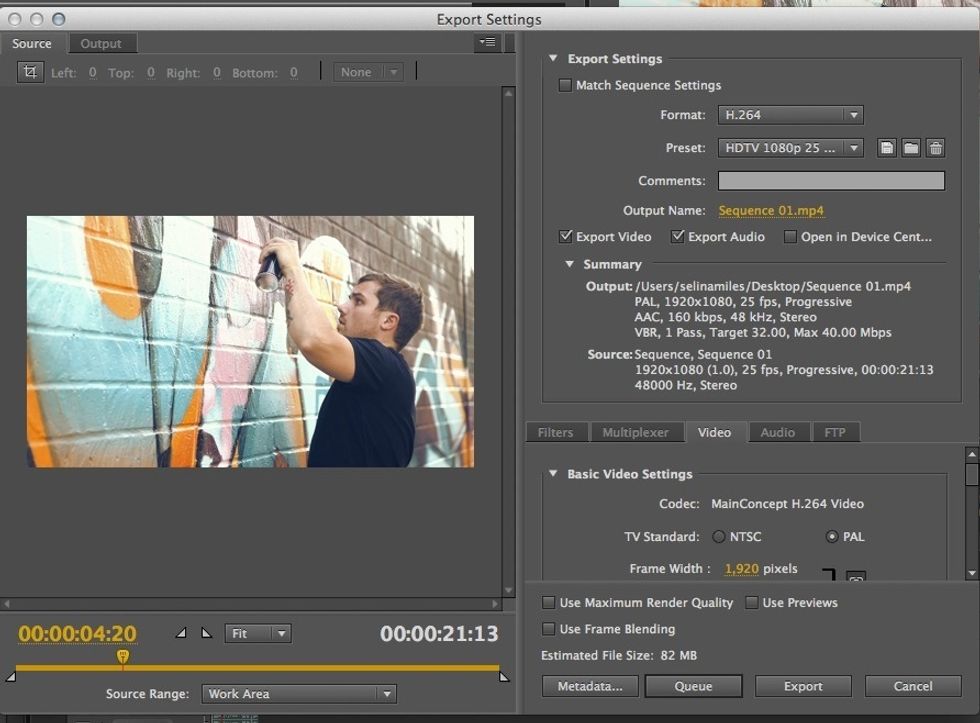Open the Output tab of the preview
This screenshot has height=723, width=980.
point(102,43)
